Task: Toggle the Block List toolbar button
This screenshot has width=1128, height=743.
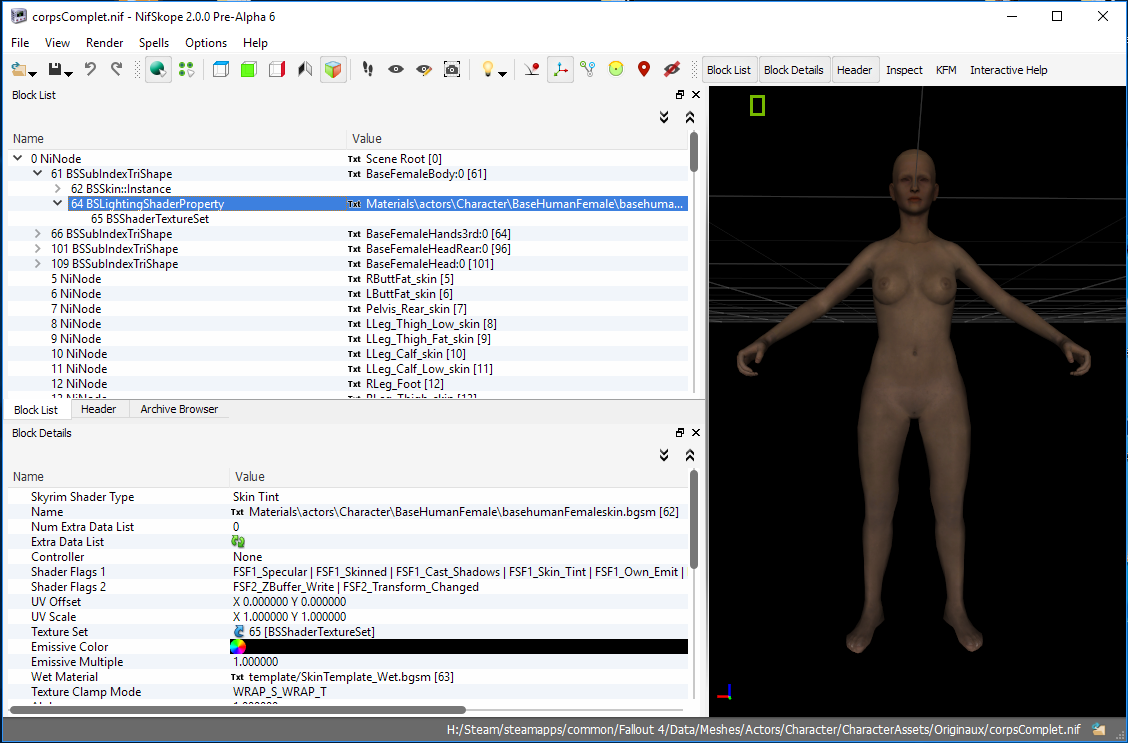Action: click(729, 70)
